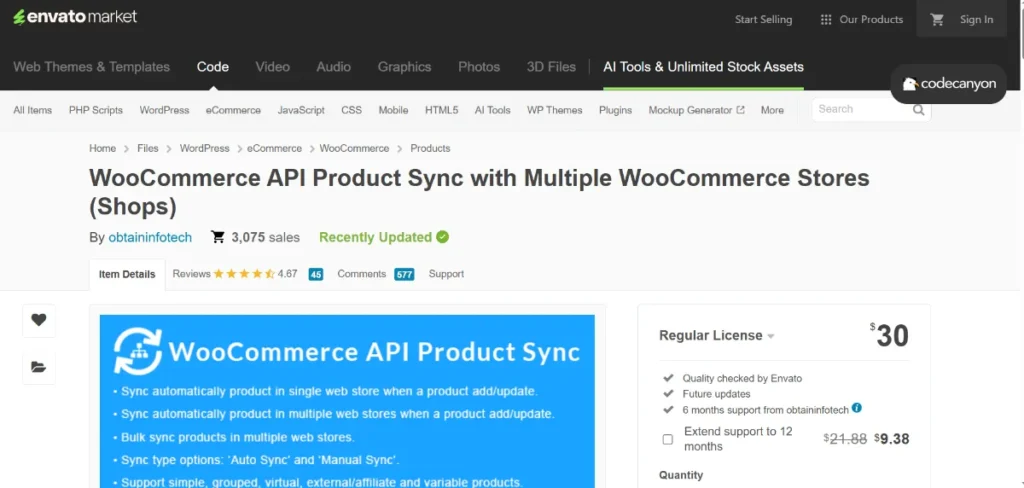Click the sync logo in product banner

(137, 350)
